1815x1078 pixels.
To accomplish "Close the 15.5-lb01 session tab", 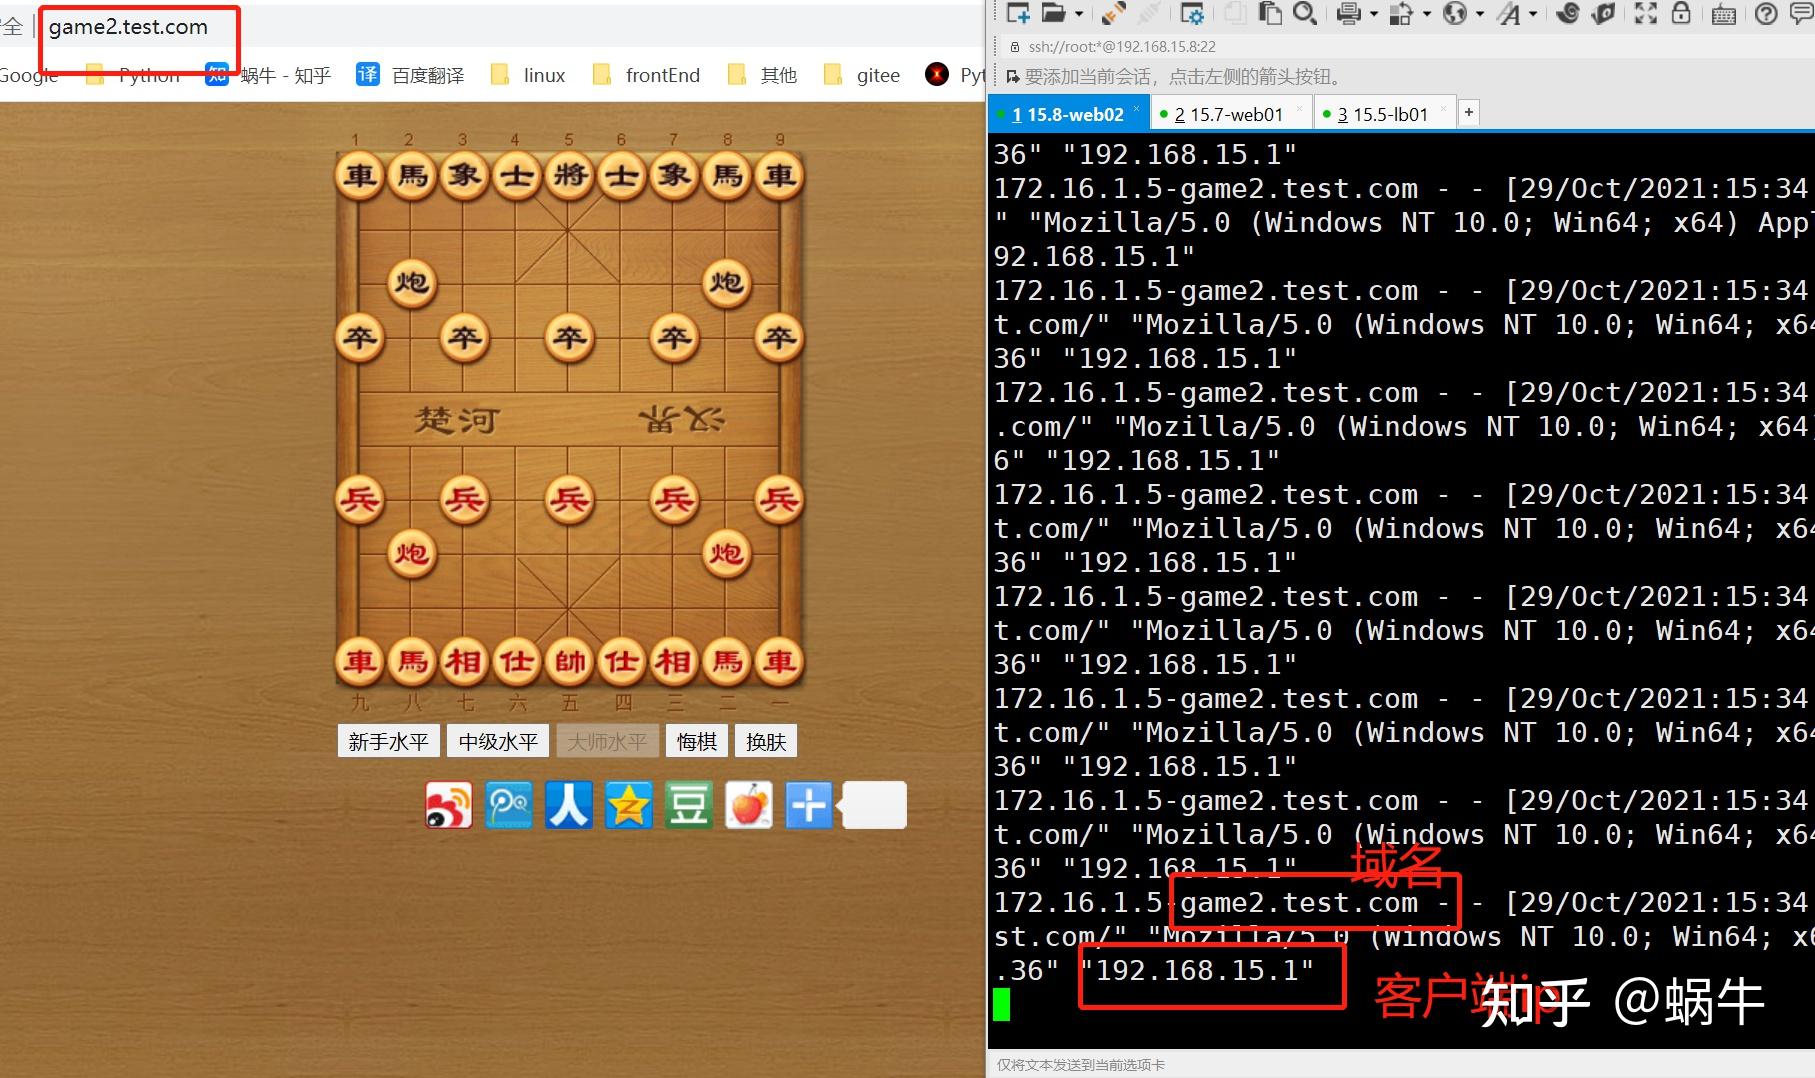I will pos(1443,108).
